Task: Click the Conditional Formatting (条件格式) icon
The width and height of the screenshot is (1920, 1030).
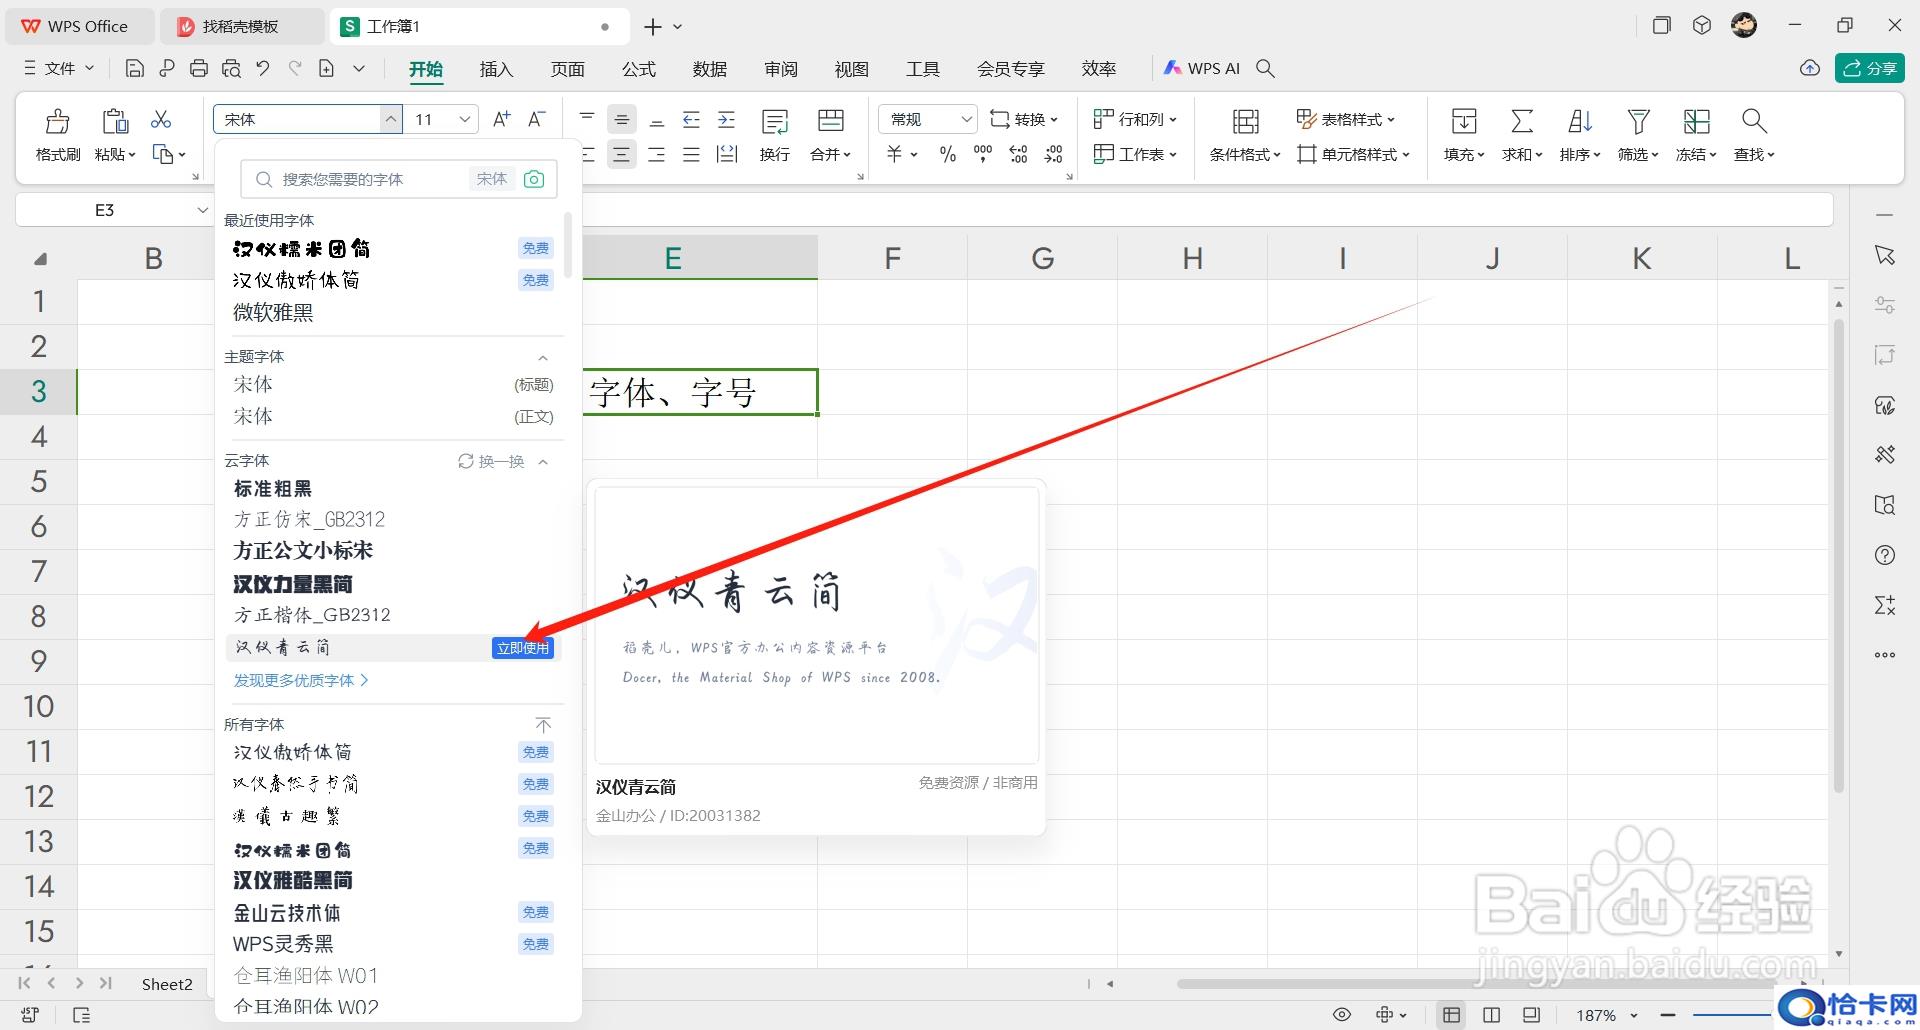Action: [x=1245, y=121]
